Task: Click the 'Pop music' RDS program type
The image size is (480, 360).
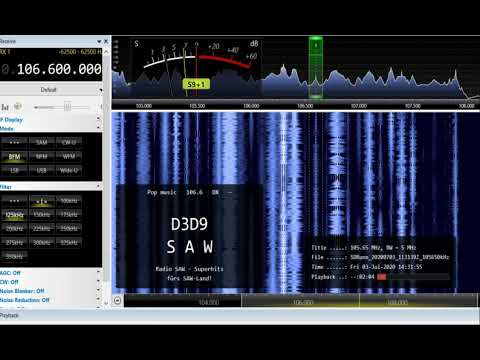Action: 162,192
